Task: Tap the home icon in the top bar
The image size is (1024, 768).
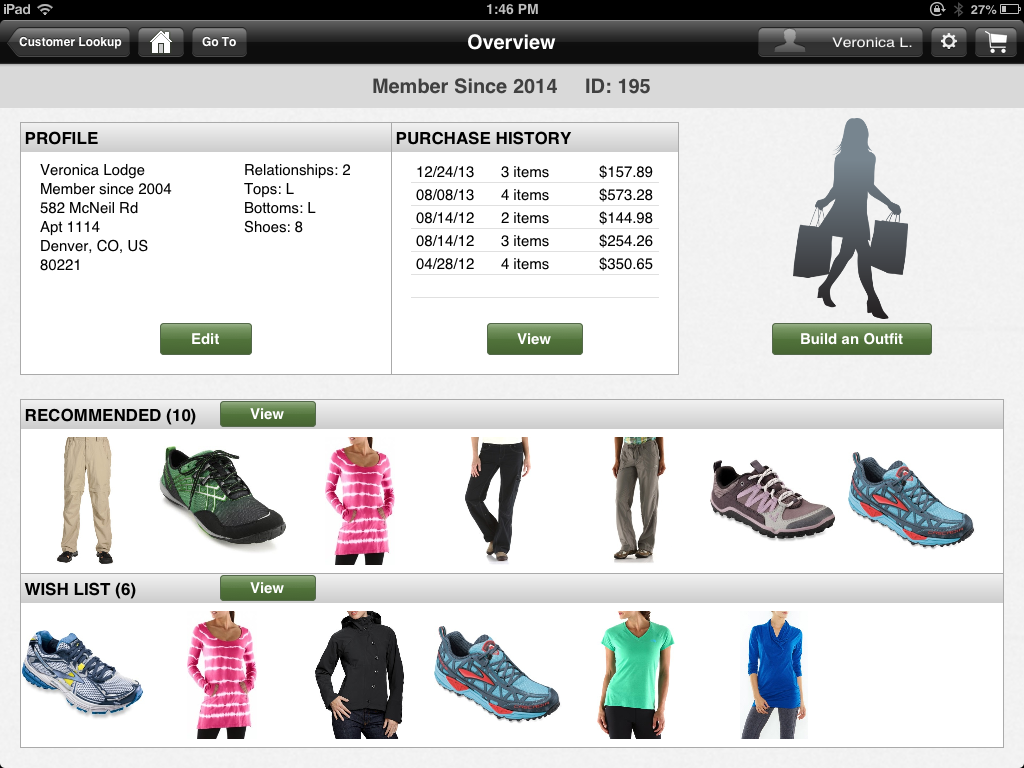Action: [x=160, y=42]
